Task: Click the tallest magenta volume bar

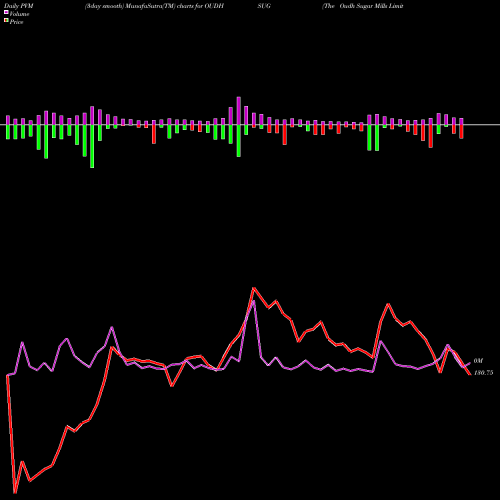Action: pyautogui.click(x=239, y=111)
